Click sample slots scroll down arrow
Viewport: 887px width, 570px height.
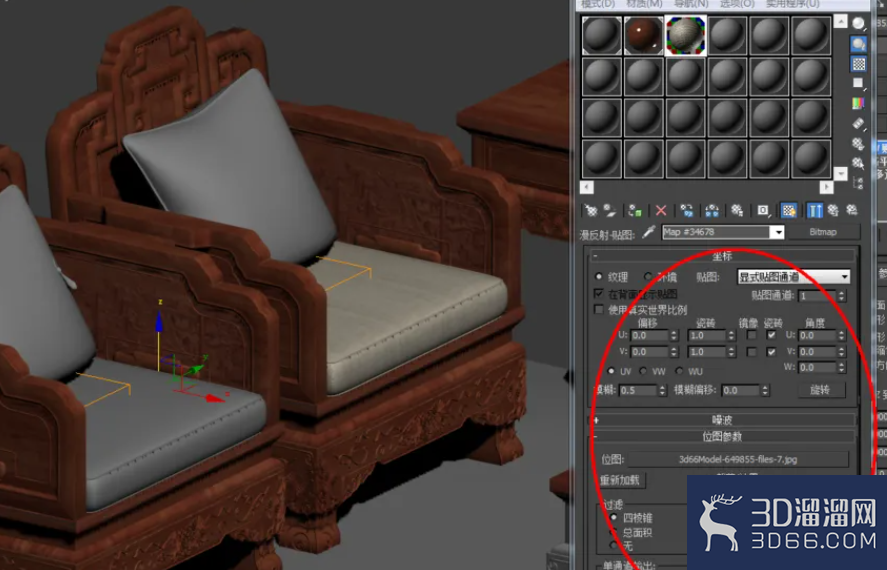pos(841,174)
